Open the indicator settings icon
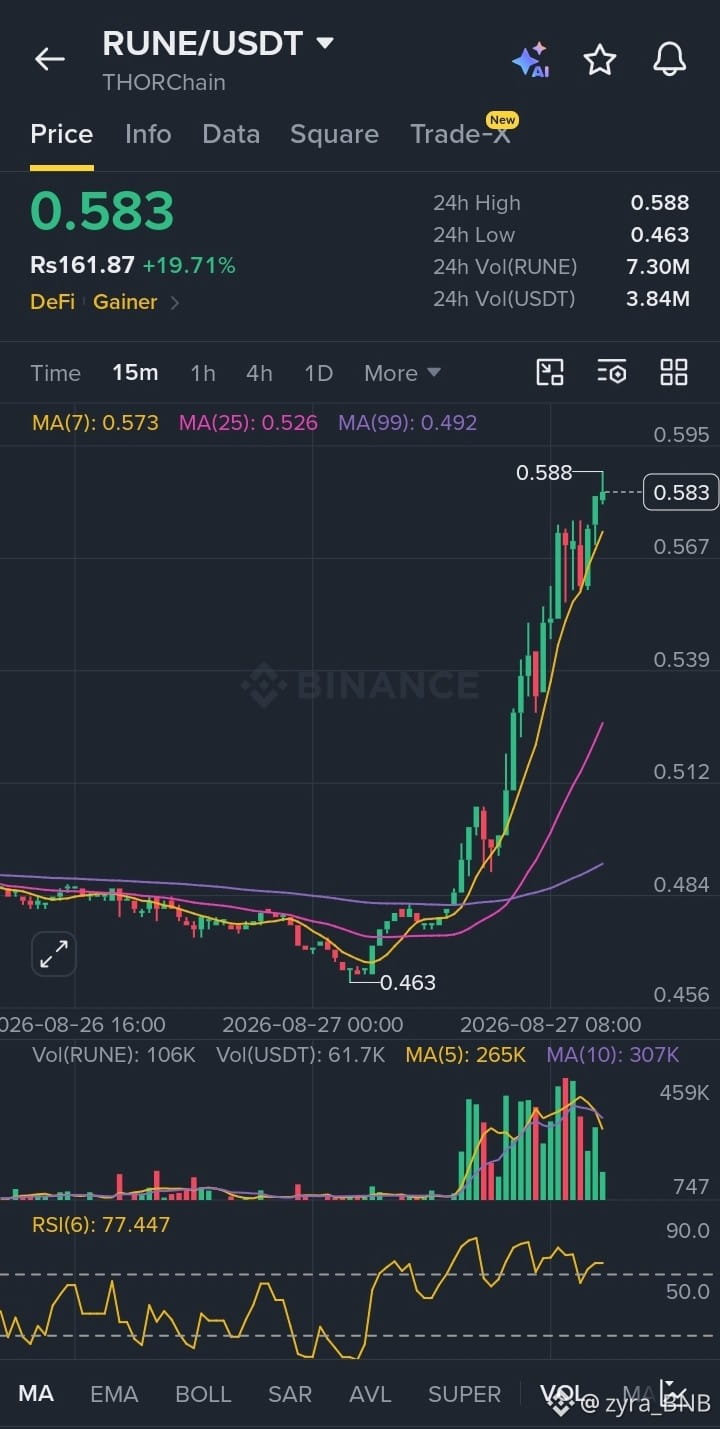This screenshot has height=1429, width=720. pos(611,372)
